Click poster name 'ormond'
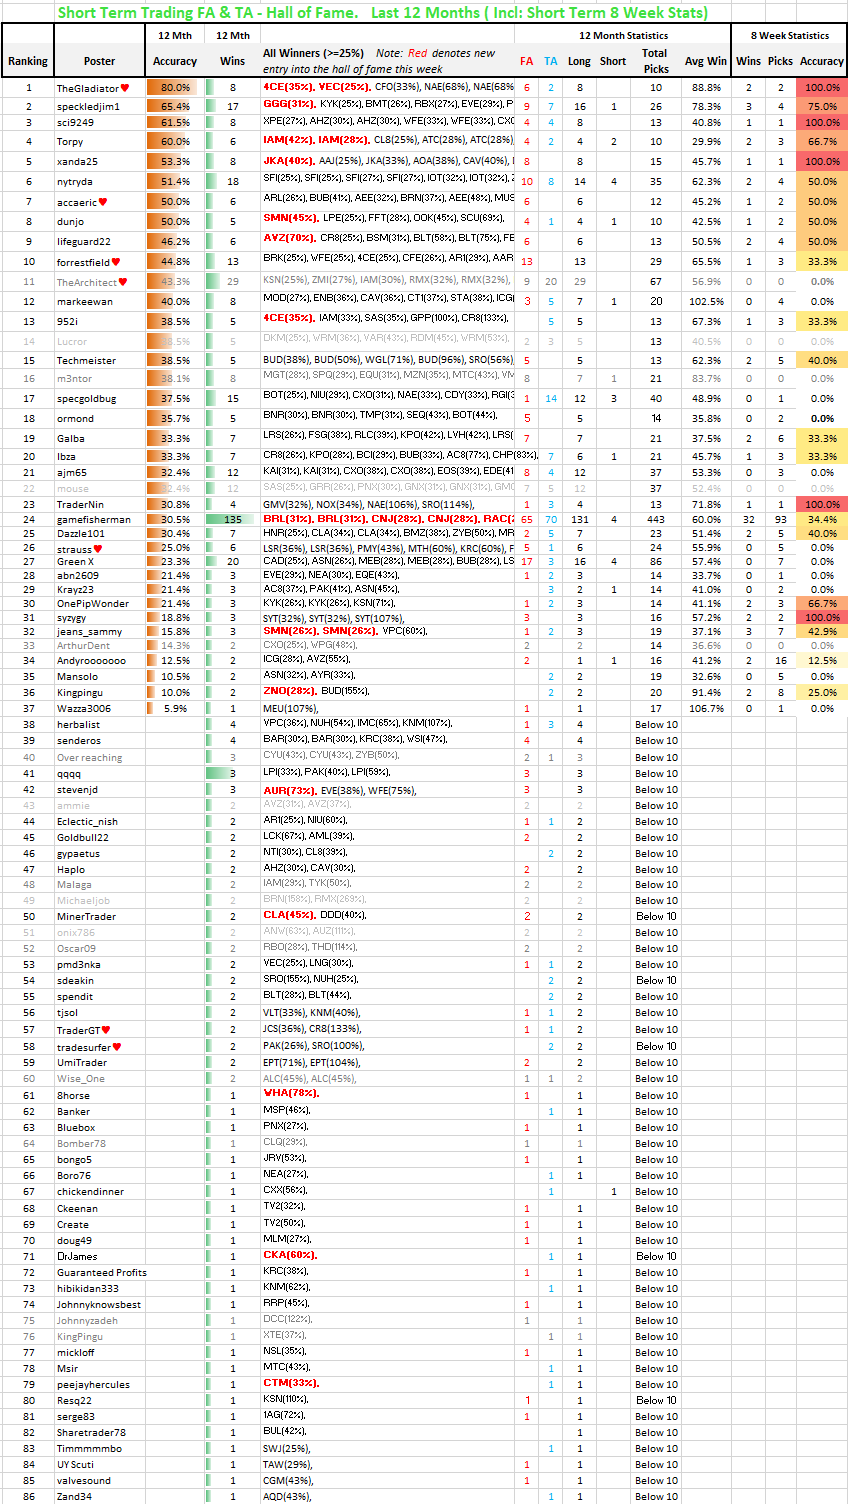Screen dimensions: 848x1504 pos(75,418)
